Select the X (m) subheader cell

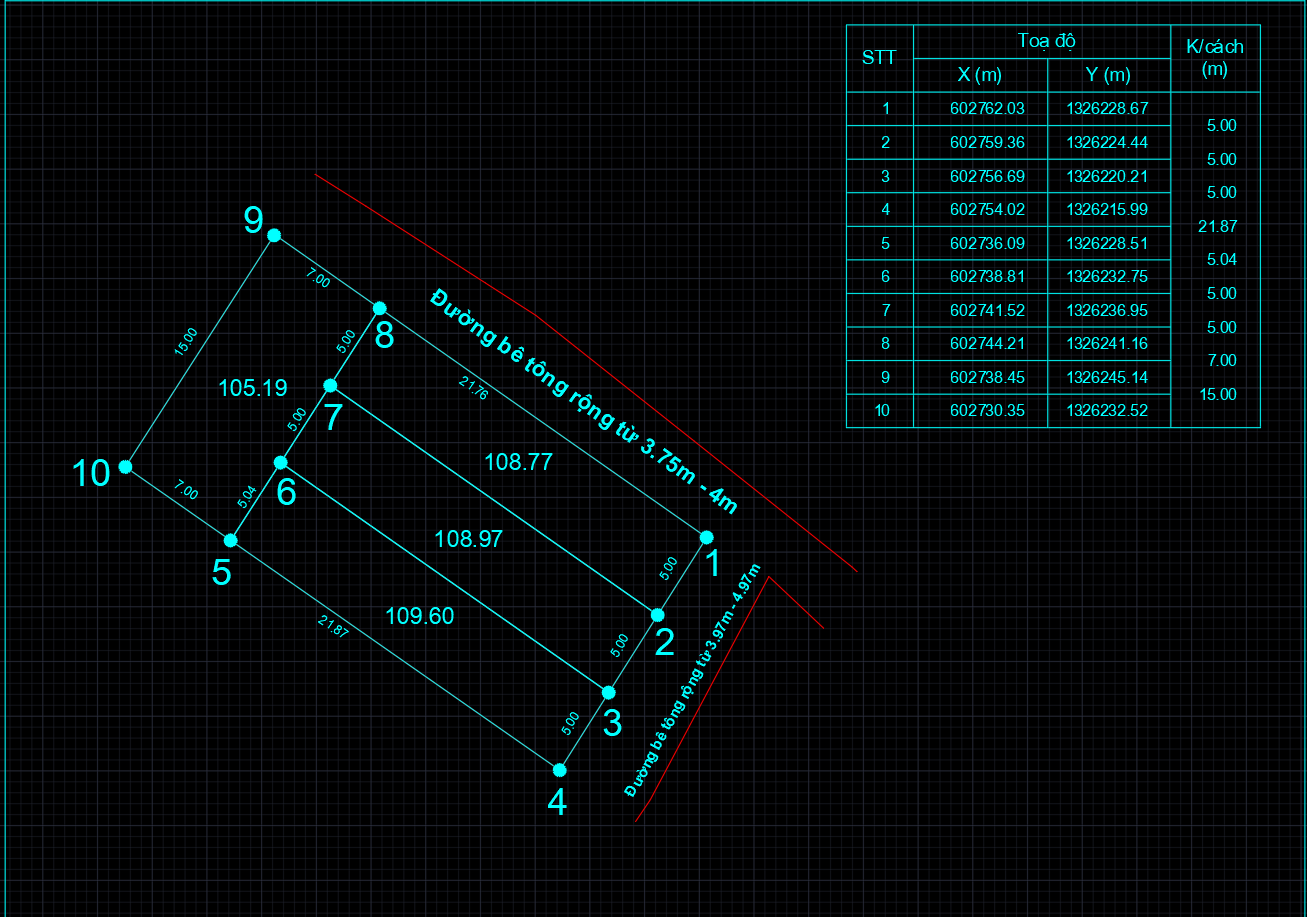tap(980, 75)
